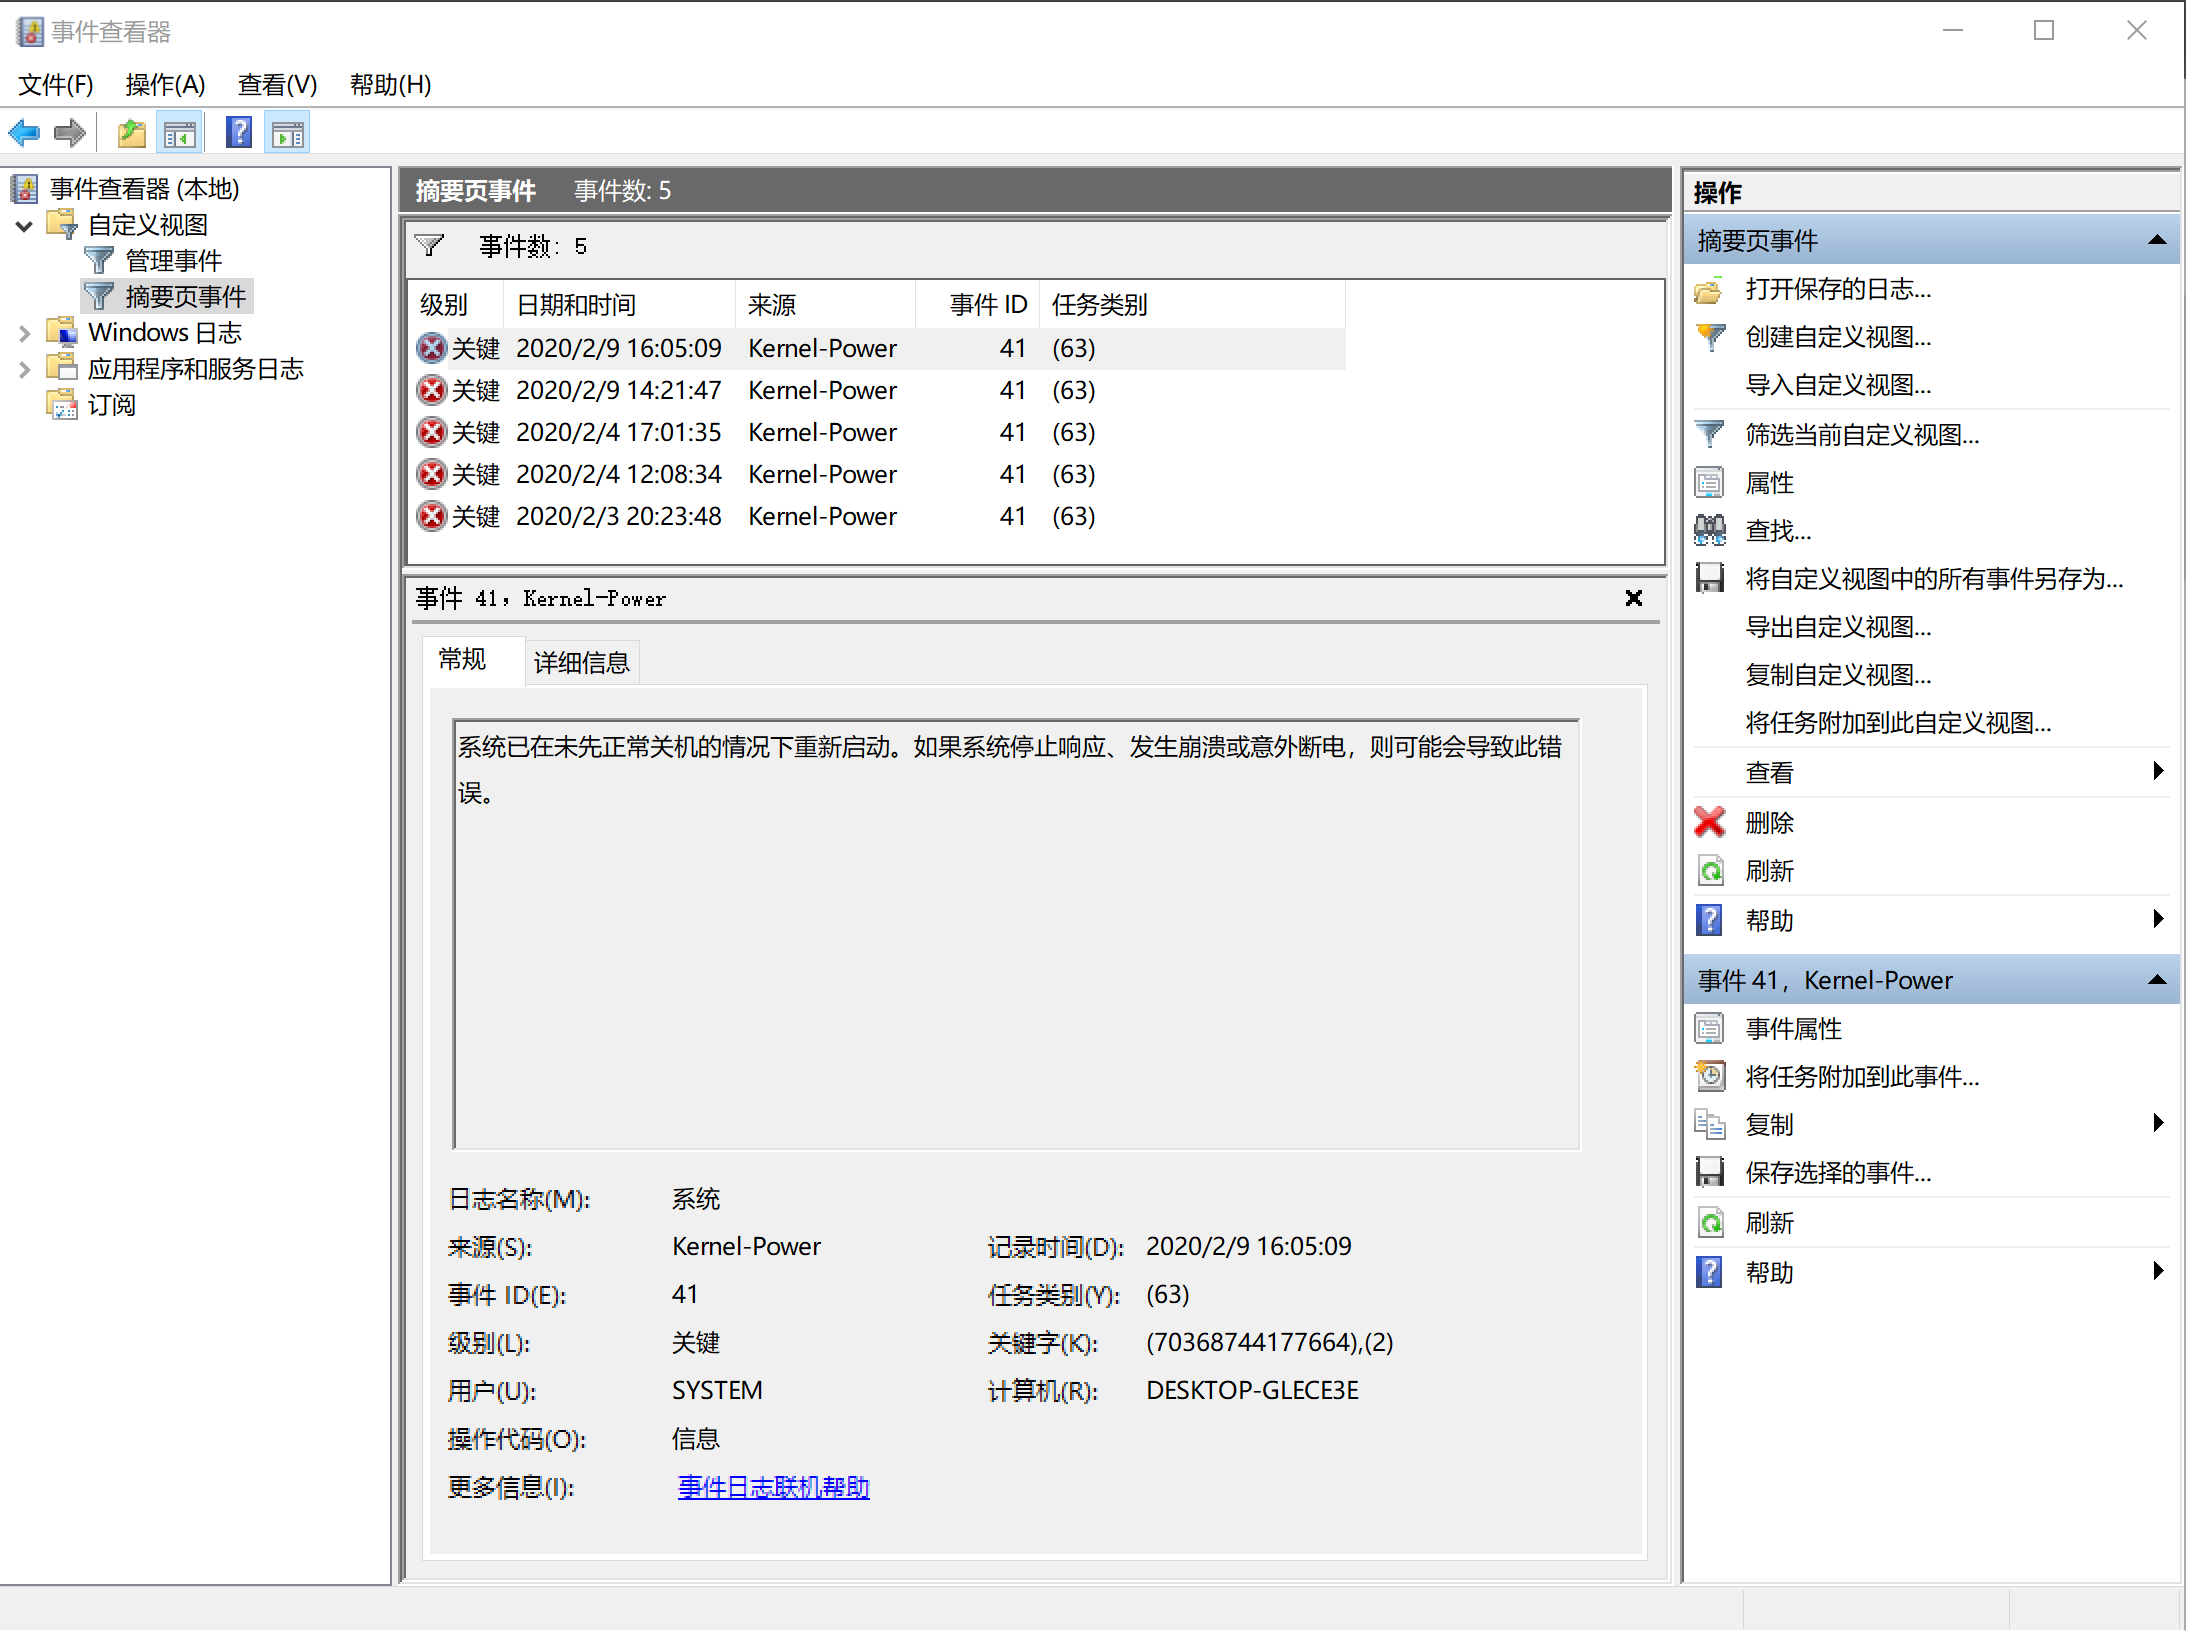Click the Back arrow toolbar icon
The height and width of the screenshot is (1631, 2186).
coord(24,133)
